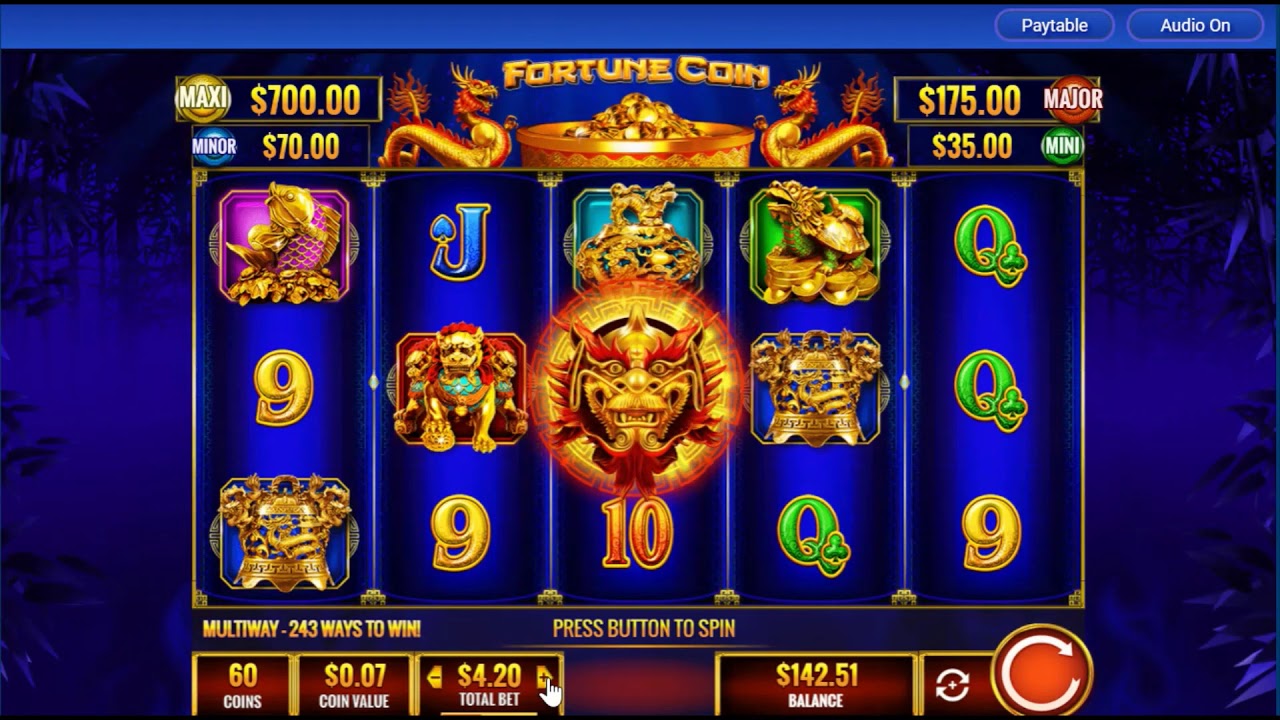Click the MAXI jackpot badge
The image size is (1280, 720).
click(x=203, y=98)
